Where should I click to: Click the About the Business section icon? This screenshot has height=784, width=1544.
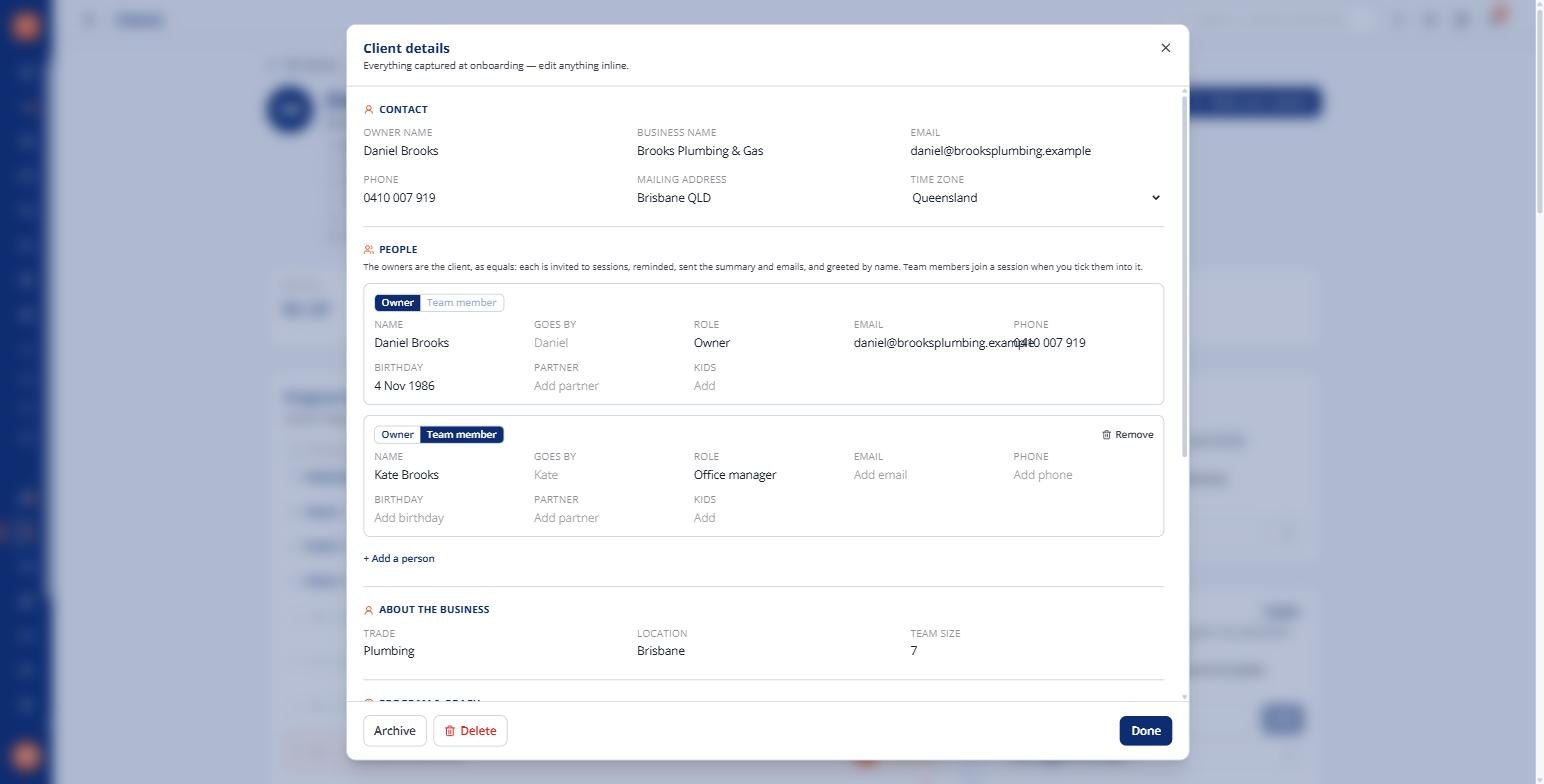[369, 610]
